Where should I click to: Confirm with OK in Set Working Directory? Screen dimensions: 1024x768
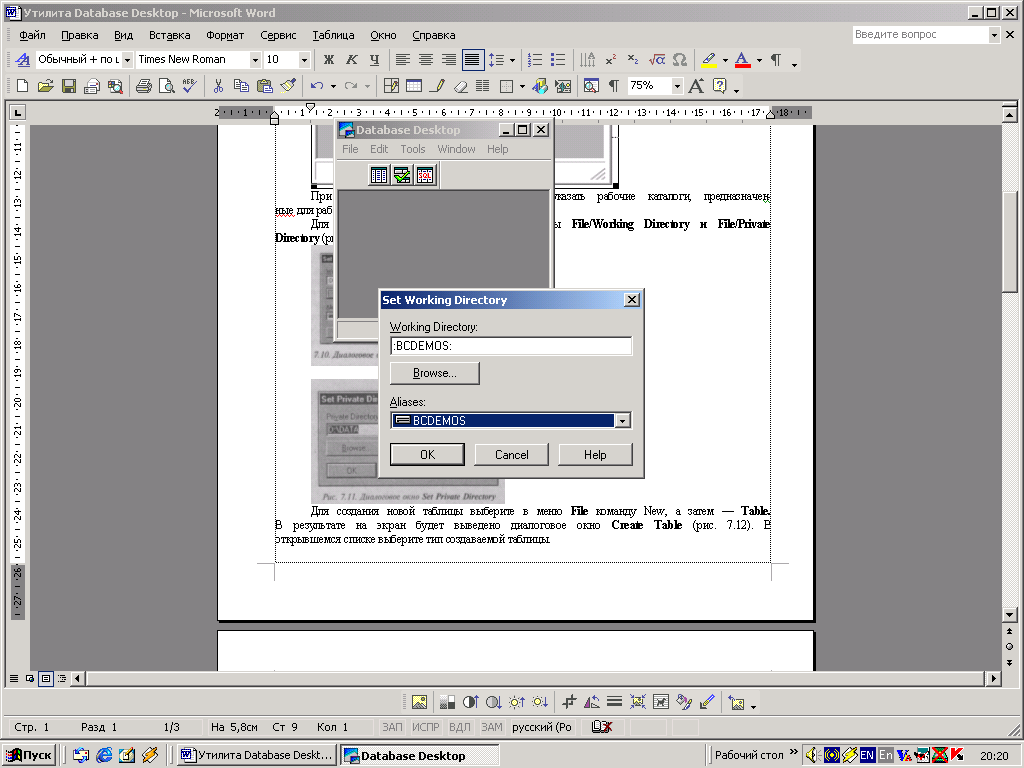tap(427, 455)
